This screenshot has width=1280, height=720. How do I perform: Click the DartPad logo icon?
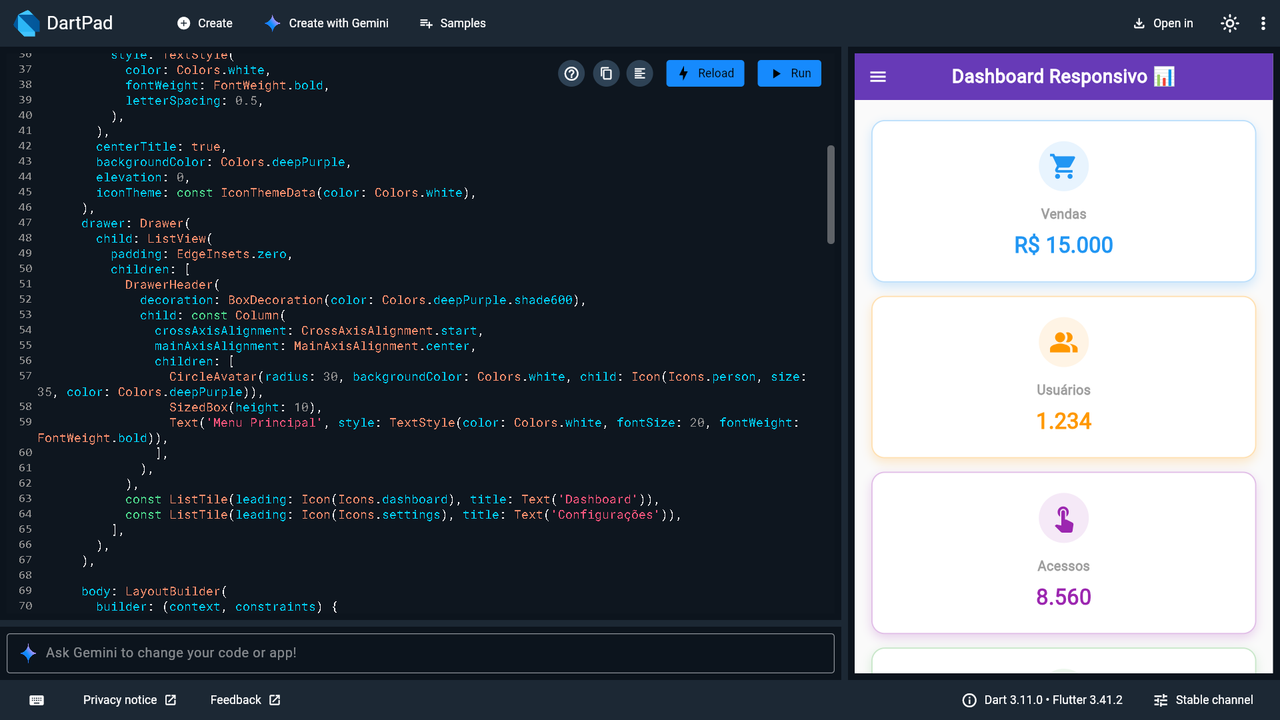pyautogui.click(x=28, y=23)
